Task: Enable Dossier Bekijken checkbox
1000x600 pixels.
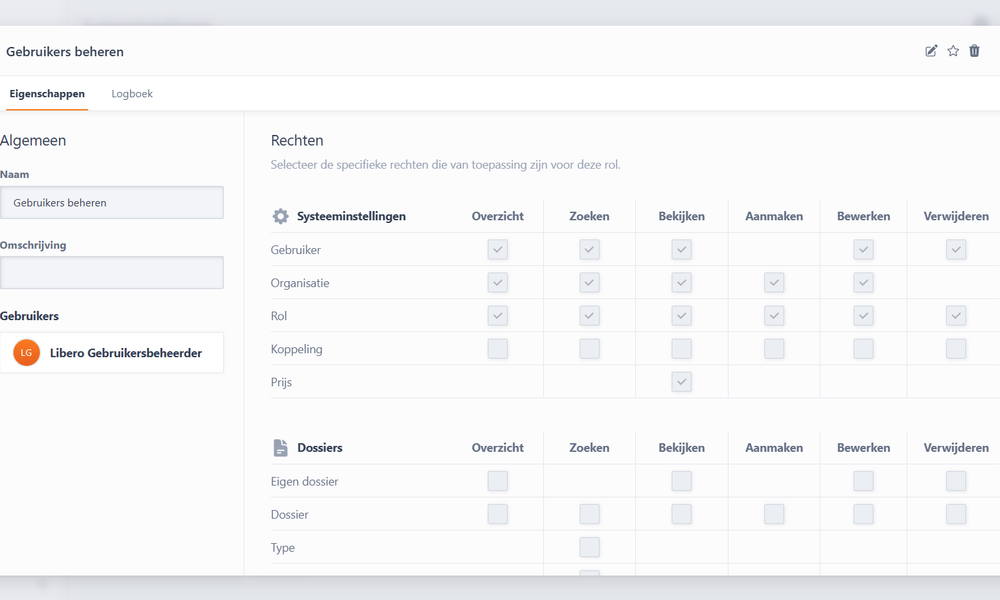Action: click(681, 514)
